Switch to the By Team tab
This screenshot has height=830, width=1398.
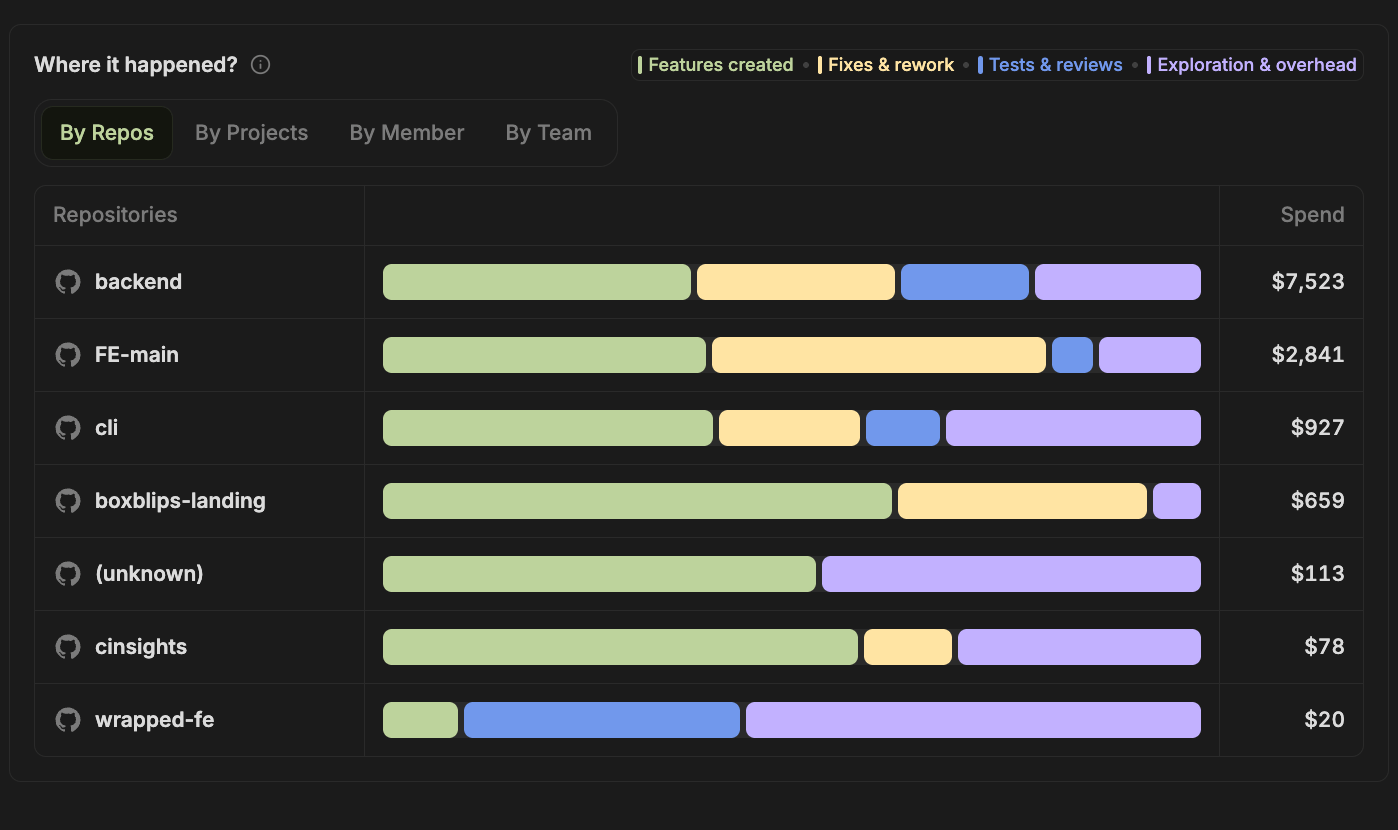point(549,133)
